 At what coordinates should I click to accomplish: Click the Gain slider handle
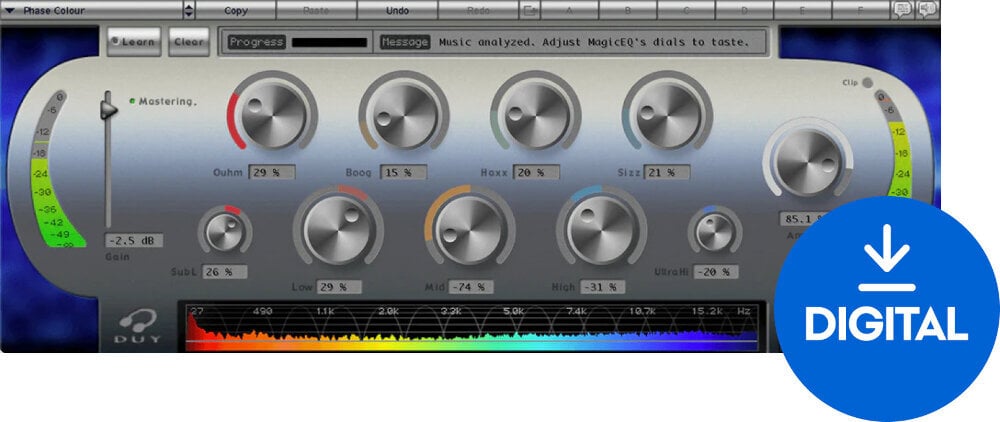(108, 108)
